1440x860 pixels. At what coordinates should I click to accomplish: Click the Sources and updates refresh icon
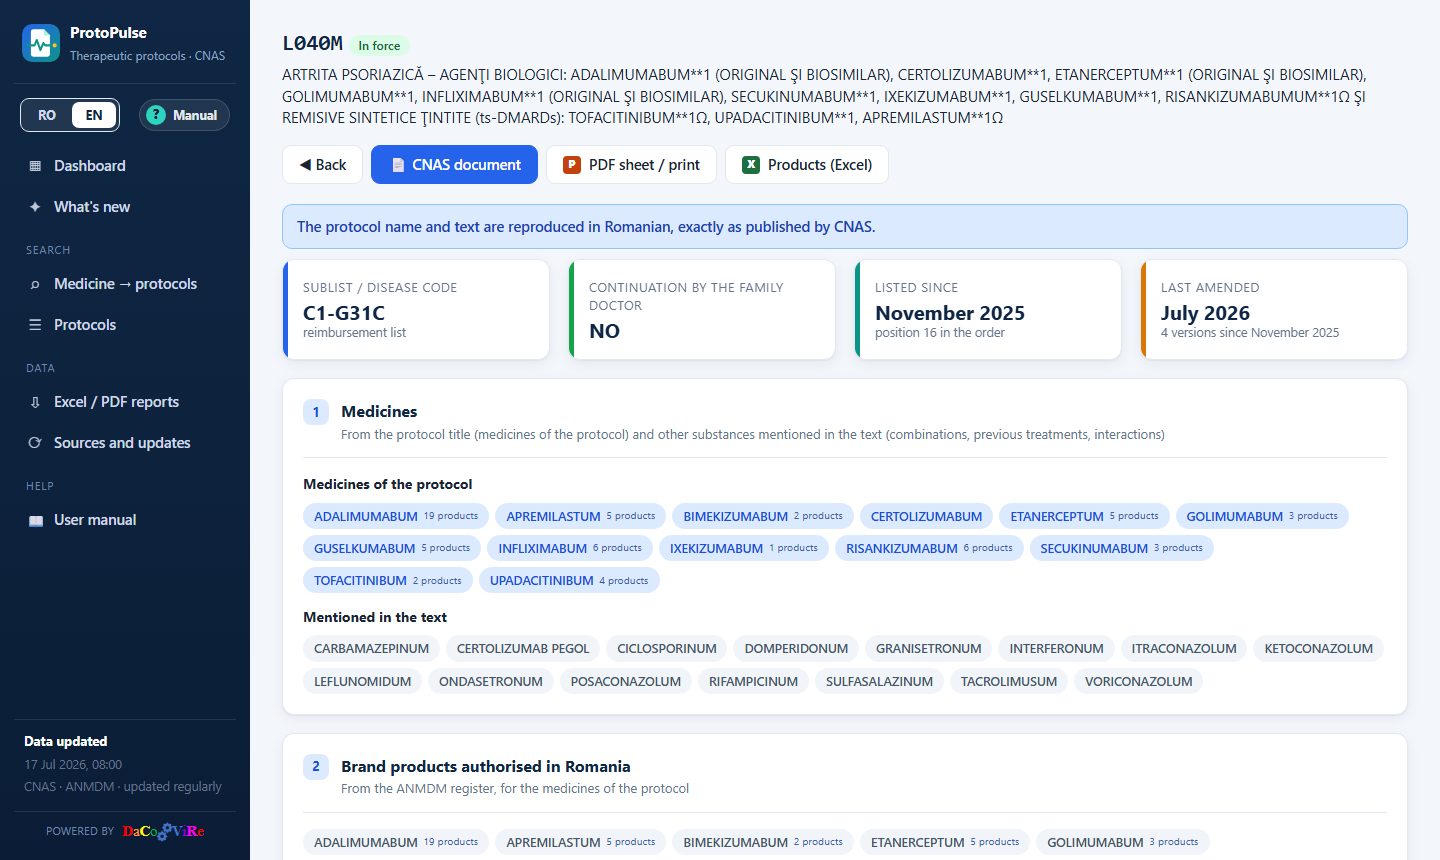pos(35,443)
